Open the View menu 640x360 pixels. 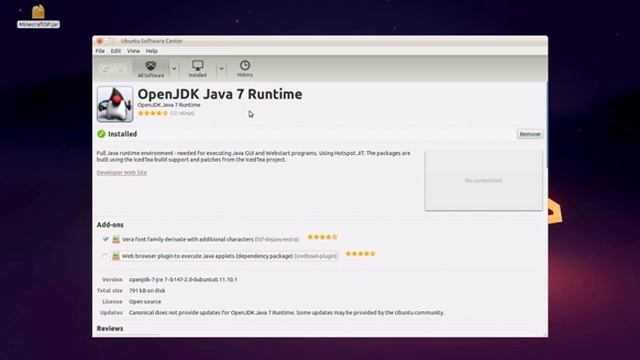[x=133, y=51]
